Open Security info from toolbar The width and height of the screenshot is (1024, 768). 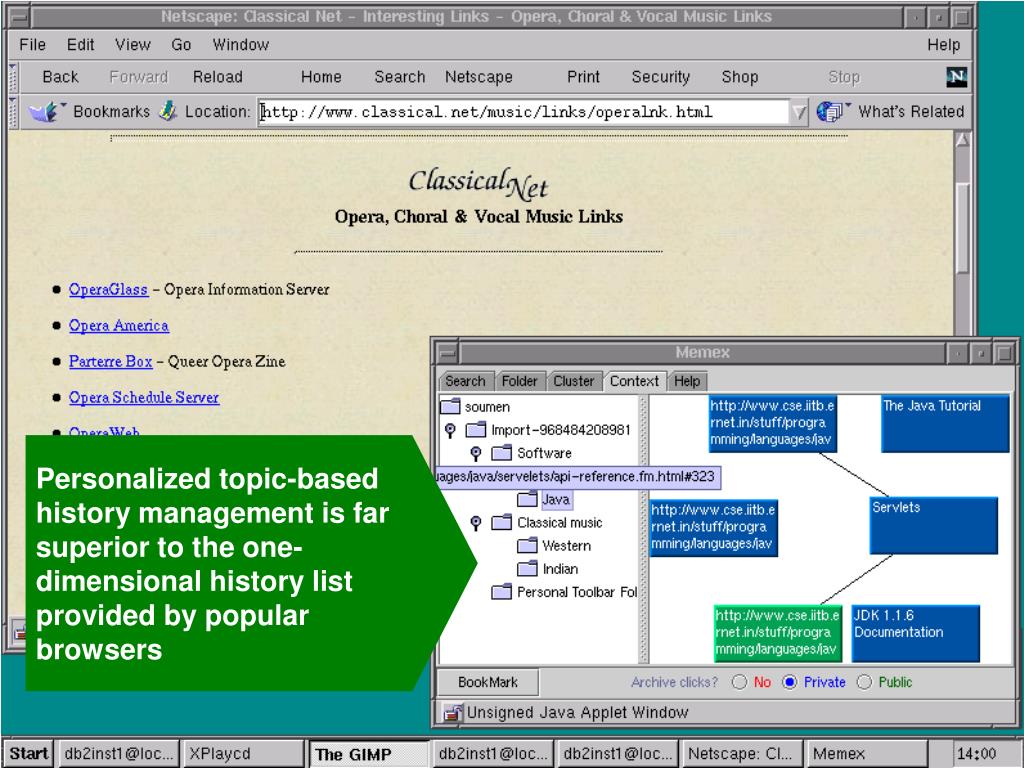coord(660,77)
